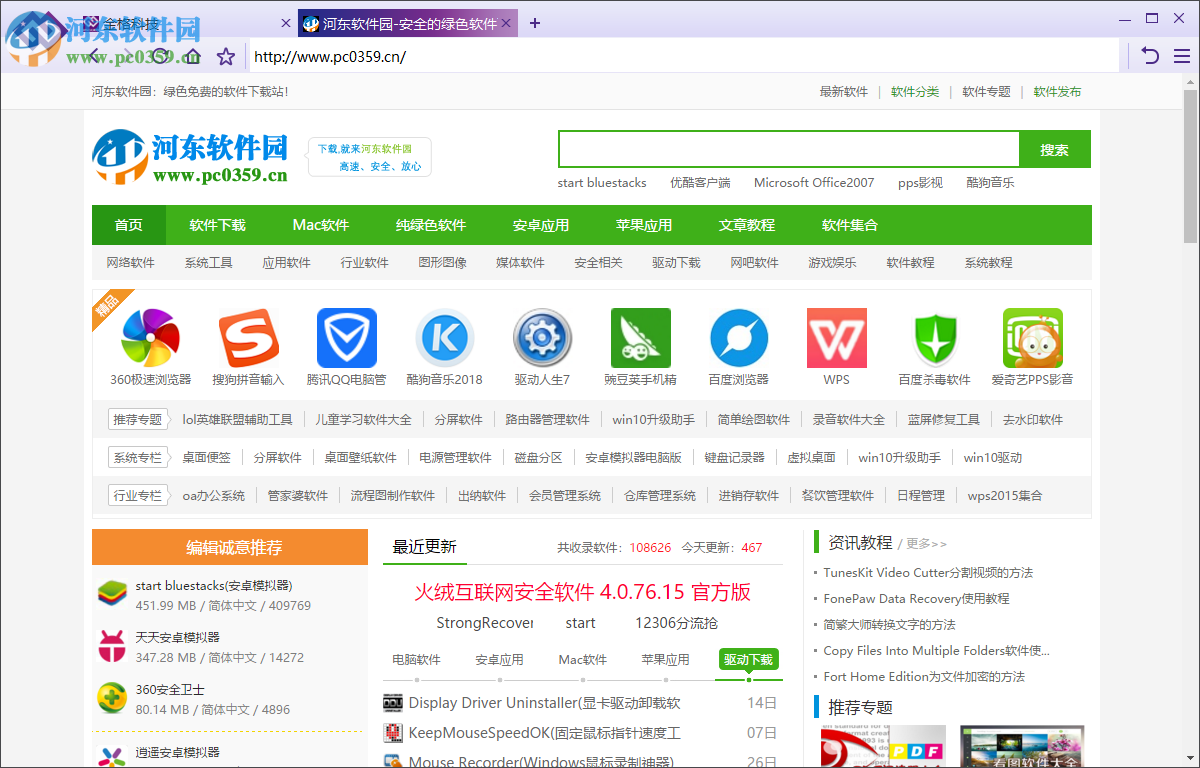Click the home icon beside the address bar
The image size is (1200, 768).
(x=193, y=56)
